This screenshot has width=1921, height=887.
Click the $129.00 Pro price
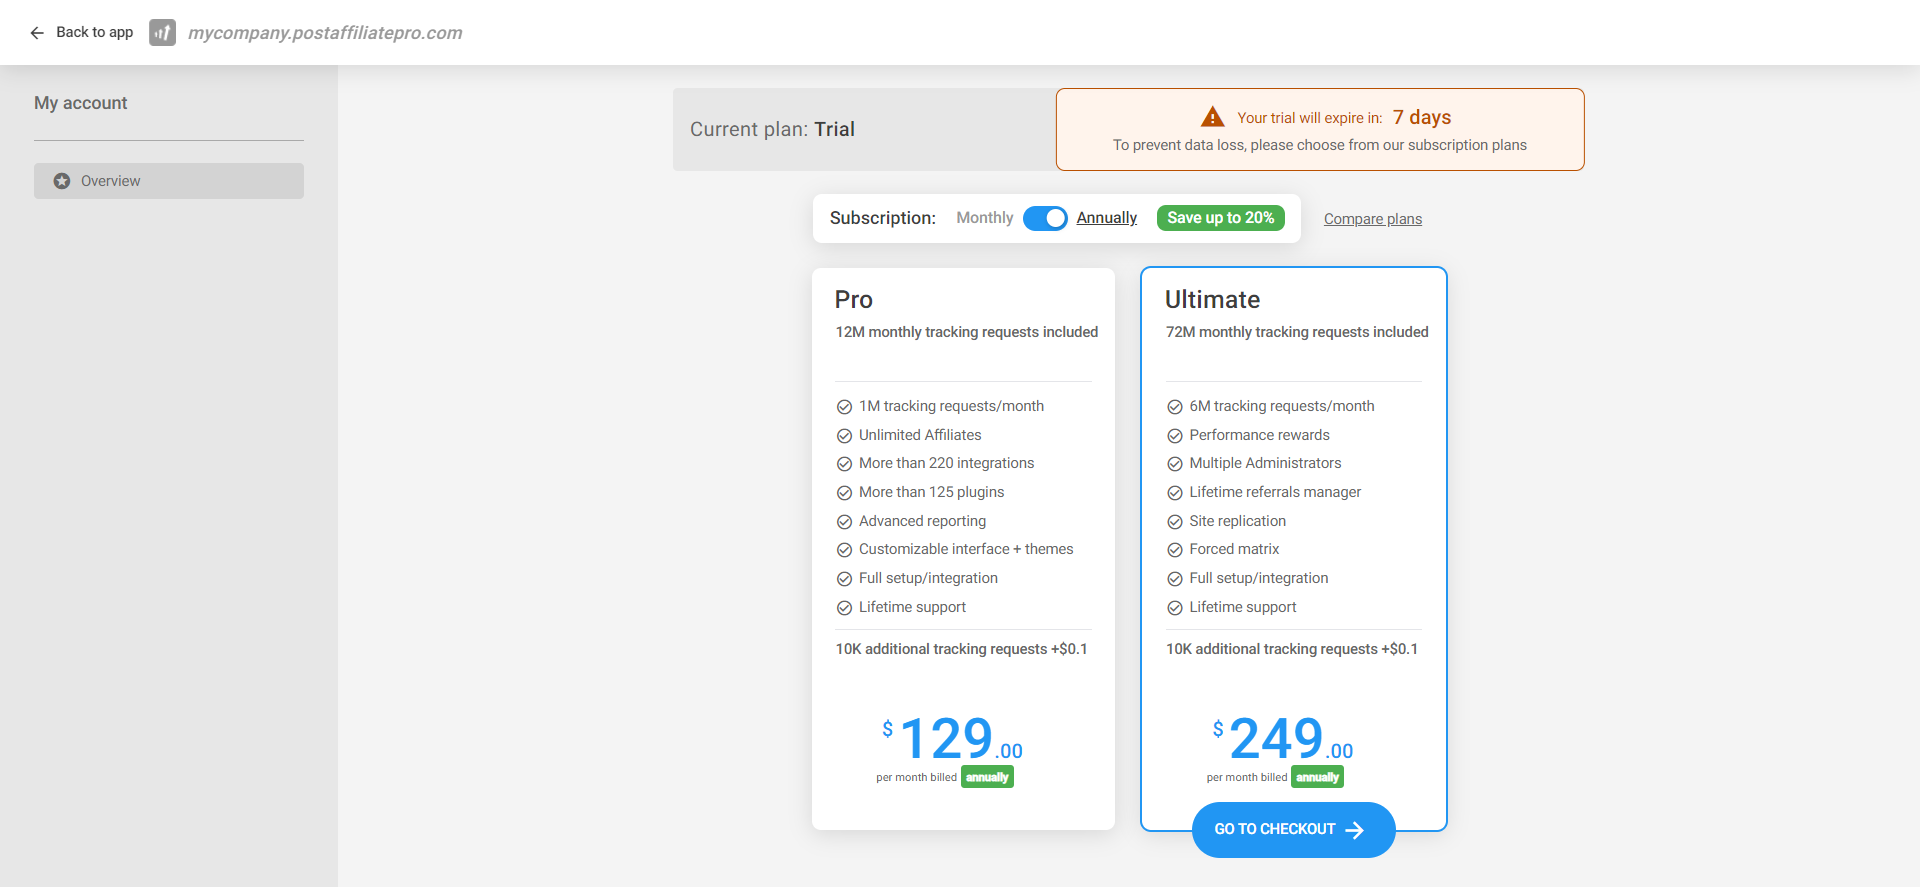pyautogui.click(x=952, y=739)
